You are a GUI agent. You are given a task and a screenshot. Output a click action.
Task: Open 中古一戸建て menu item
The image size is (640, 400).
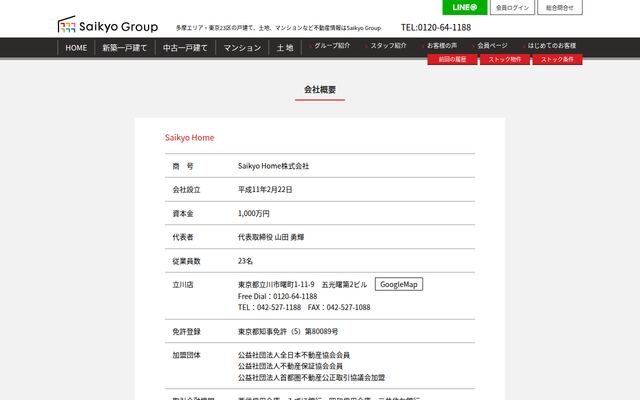(185, 48)
